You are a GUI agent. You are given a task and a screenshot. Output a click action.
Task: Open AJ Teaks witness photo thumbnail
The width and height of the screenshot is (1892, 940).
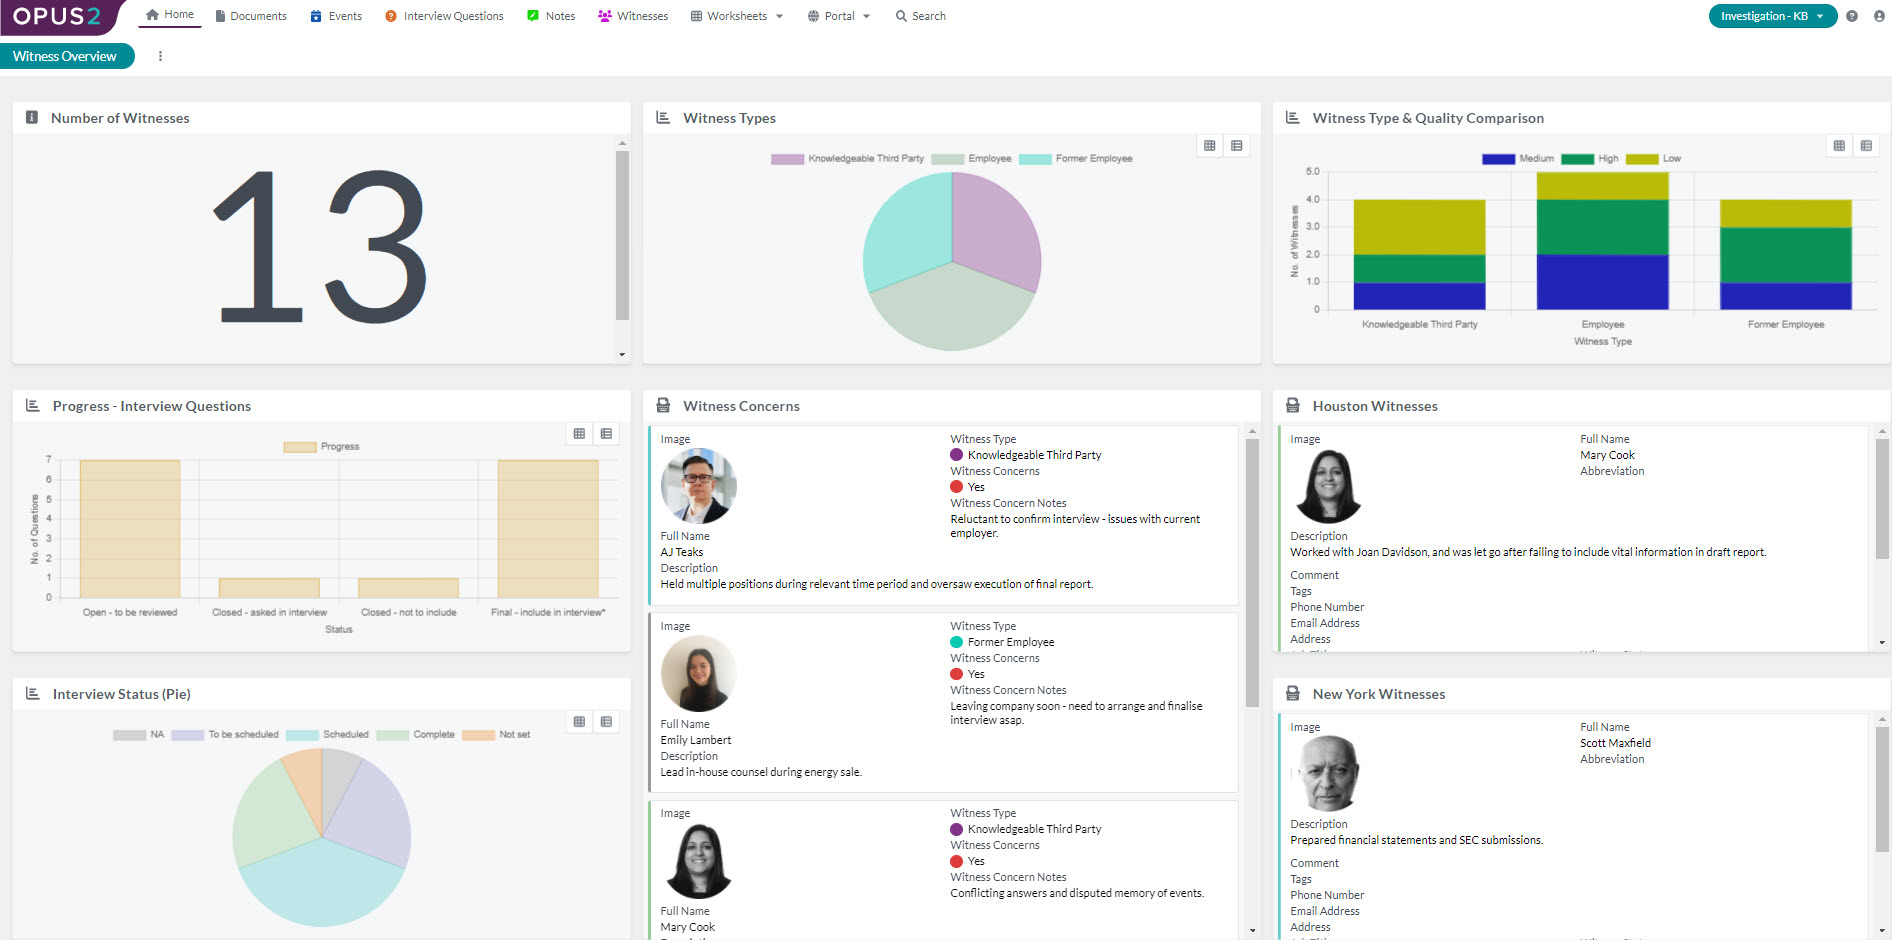pos(698,486)
